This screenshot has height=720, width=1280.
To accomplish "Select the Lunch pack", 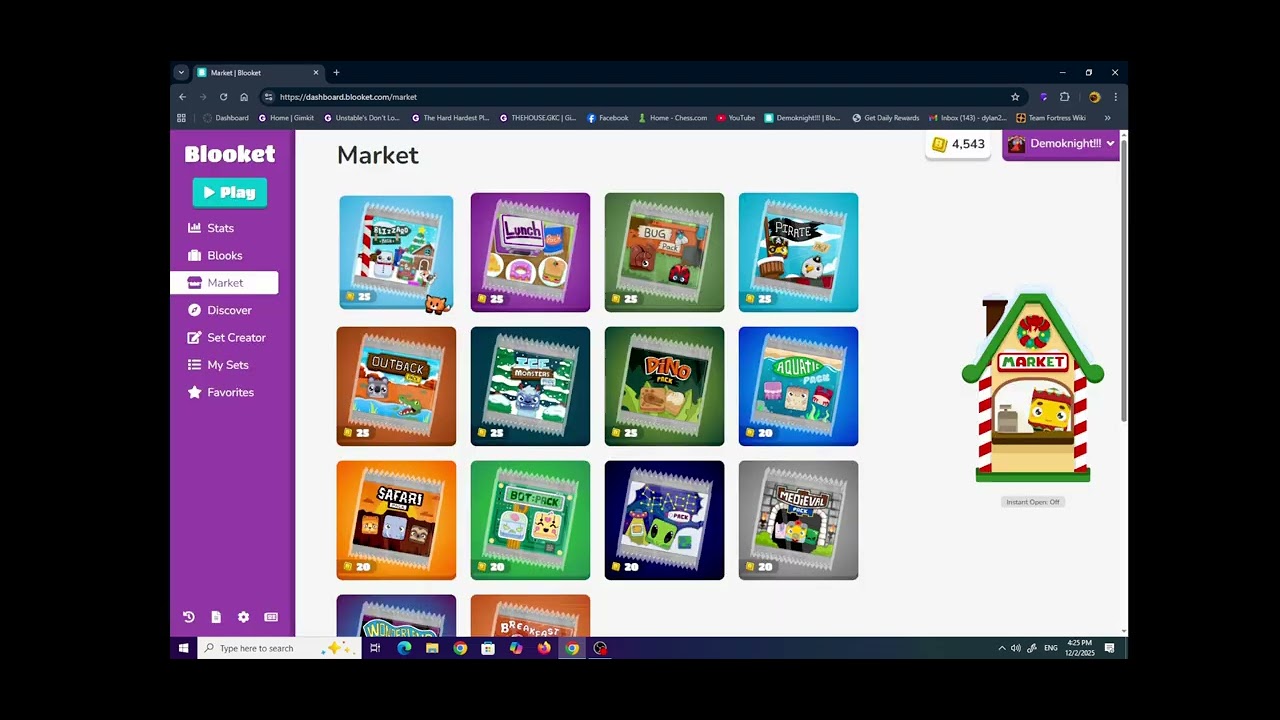I will (x=530, y=252).
